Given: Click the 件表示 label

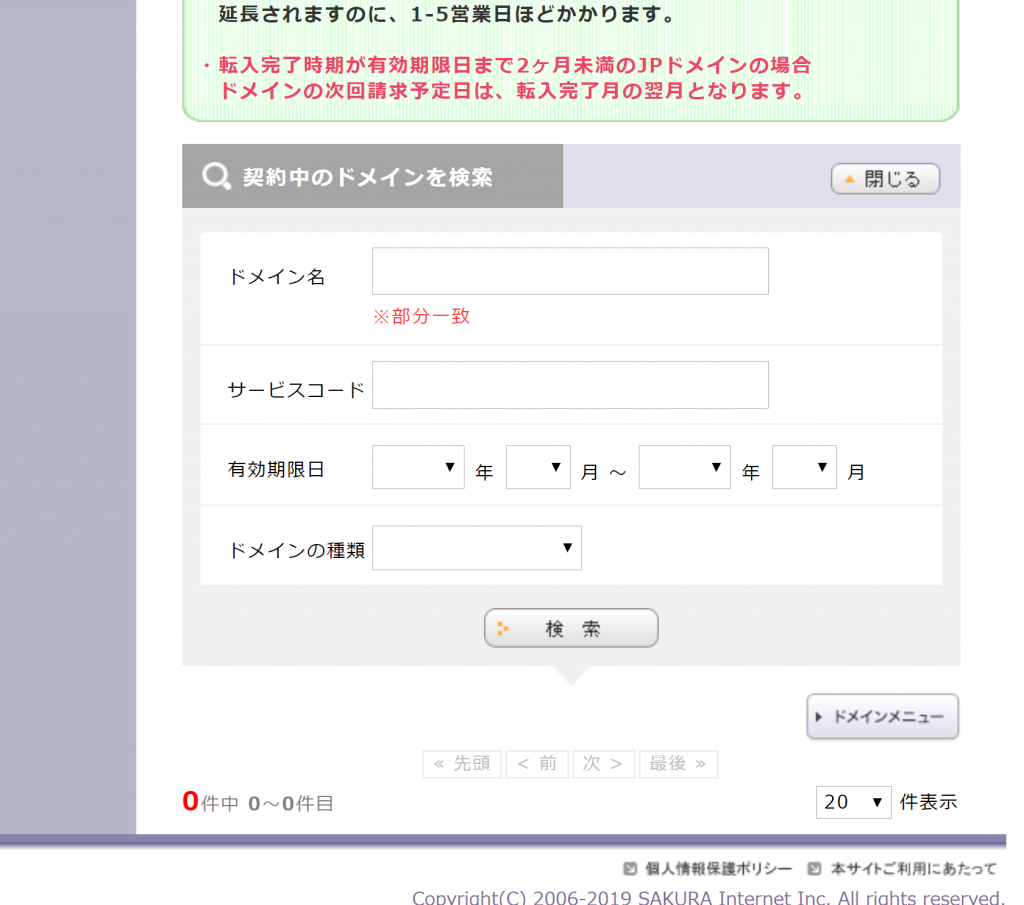Looking at the screenshot, I should click(928, 802).
